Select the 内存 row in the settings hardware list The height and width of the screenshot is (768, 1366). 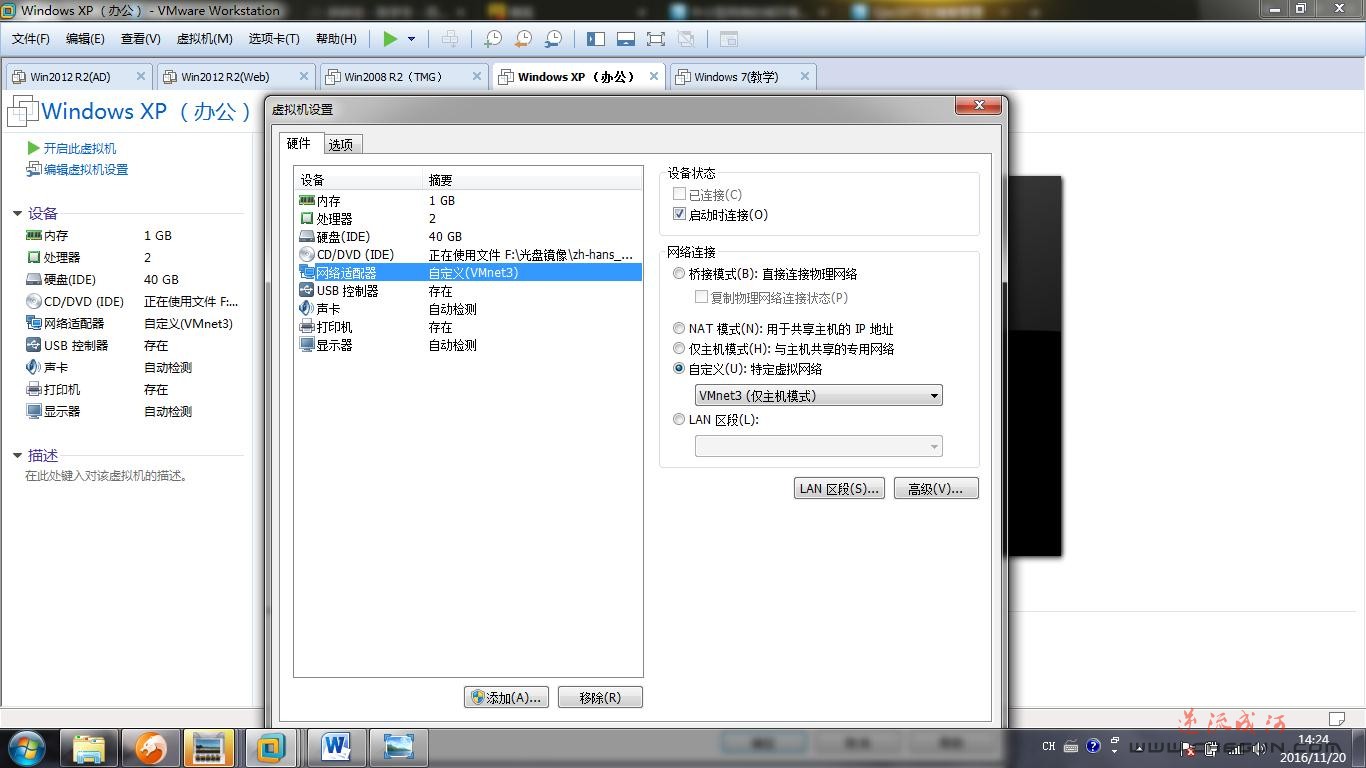tap(468, 201)
